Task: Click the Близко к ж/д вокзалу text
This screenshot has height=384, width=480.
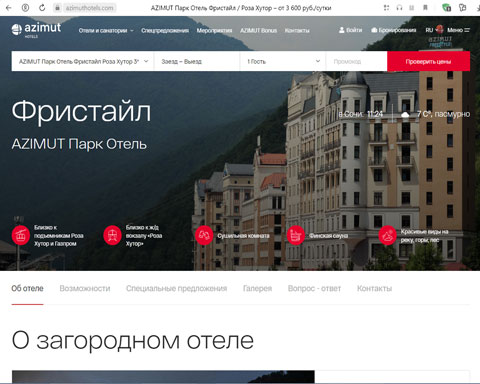Action: point(144,235)
